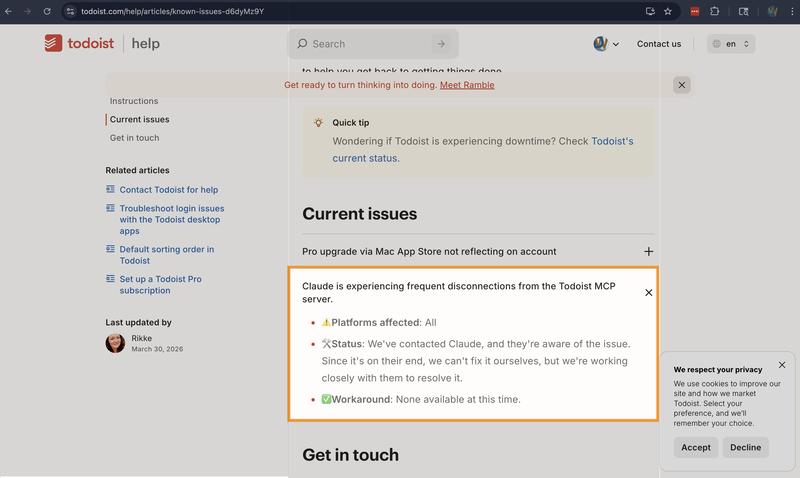Click the browser address bar URL
The height and width of the screenshot is (478, 800).
pyautogui.click(x=172, y=11)
